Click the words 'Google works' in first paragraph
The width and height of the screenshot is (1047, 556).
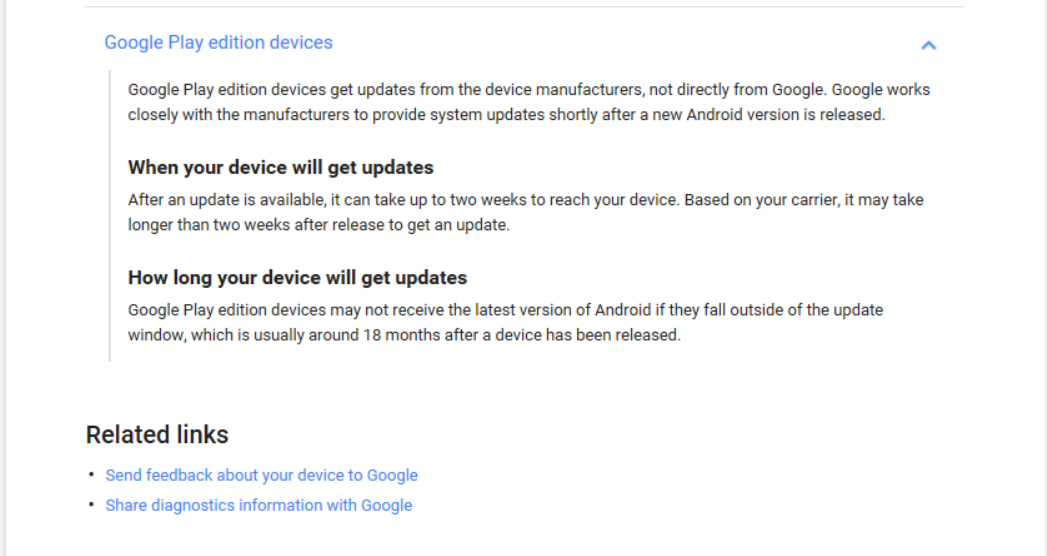[881, 89]
